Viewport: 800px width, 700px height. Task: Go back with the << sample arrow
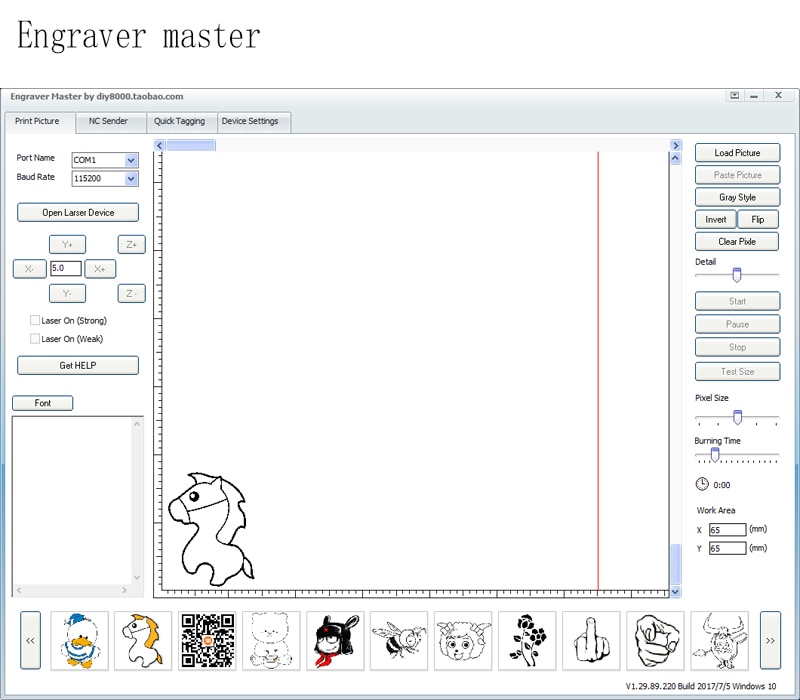pyautogui.click(x=30, y=640)
